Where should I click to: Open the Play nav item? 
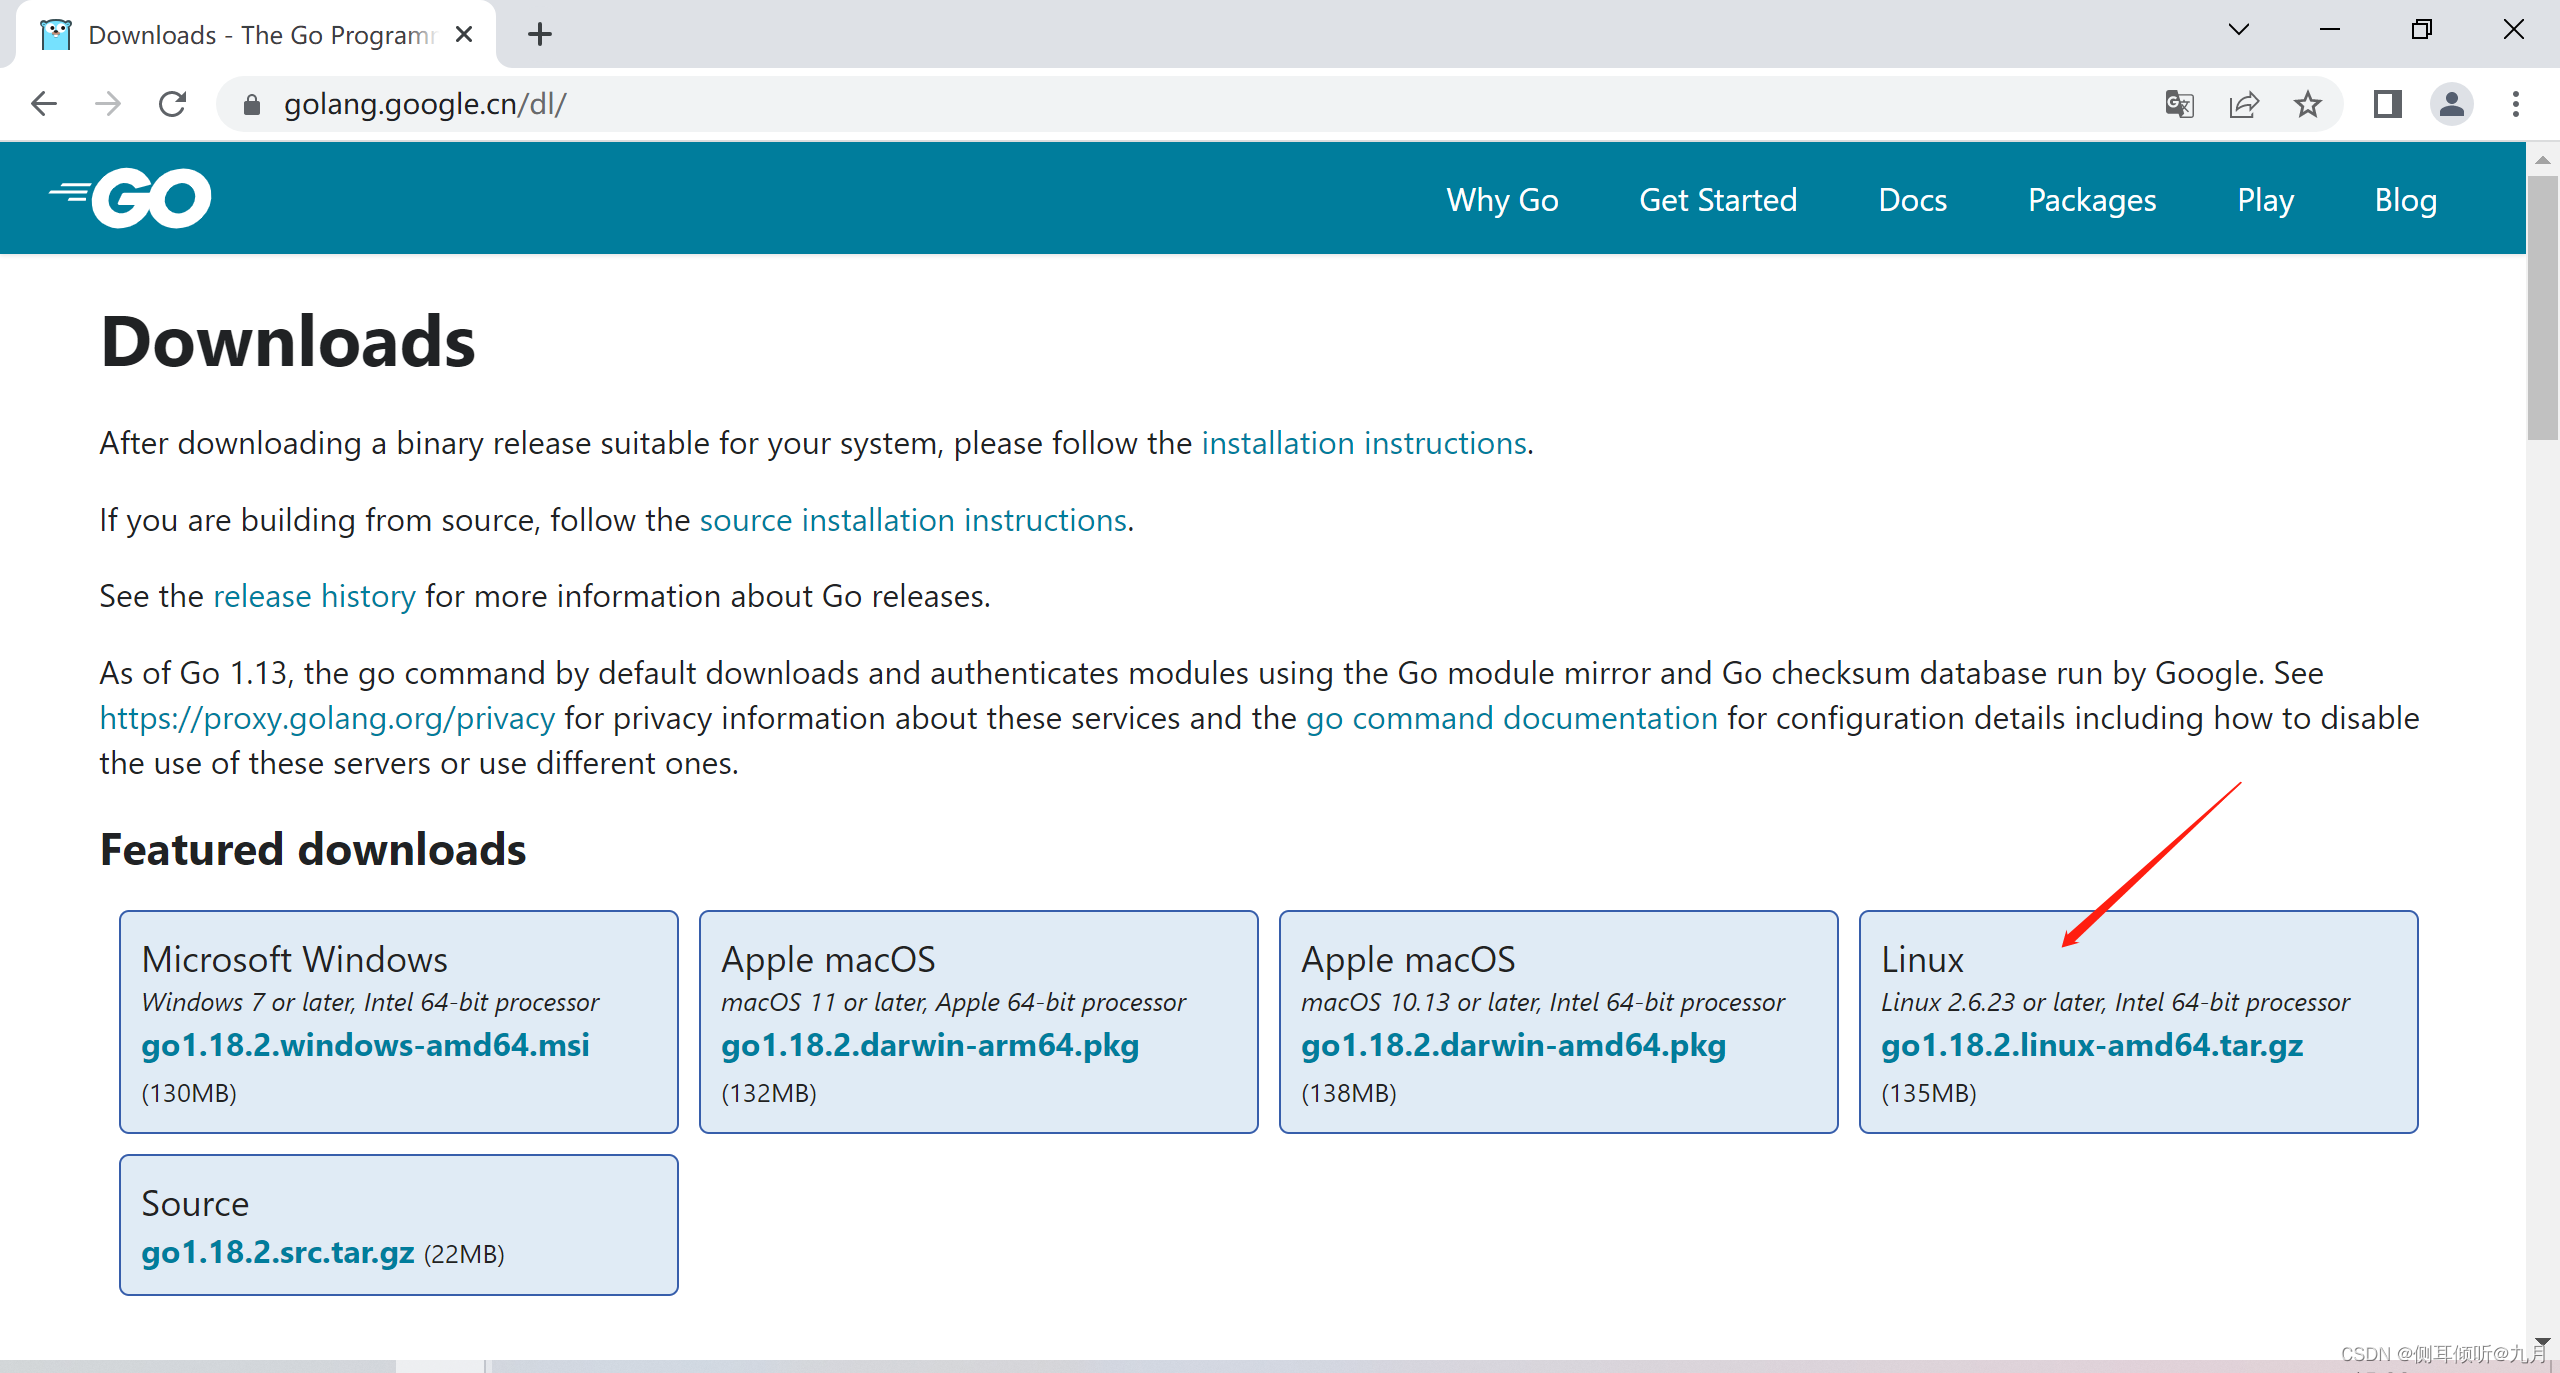coord(2265,200)
